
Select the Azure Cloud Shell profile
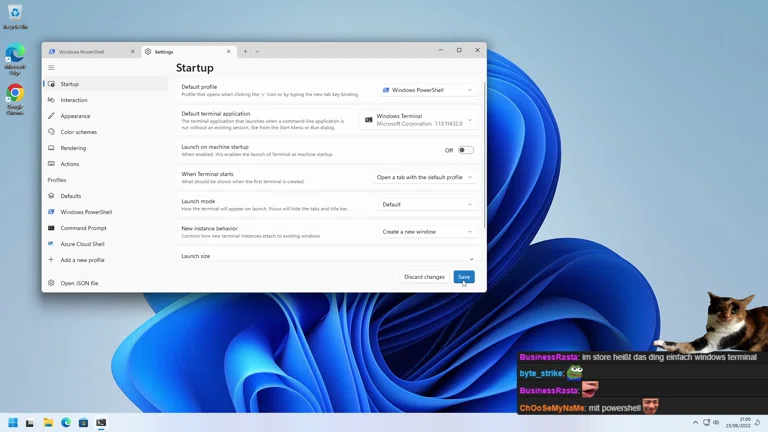coord(82,244)
